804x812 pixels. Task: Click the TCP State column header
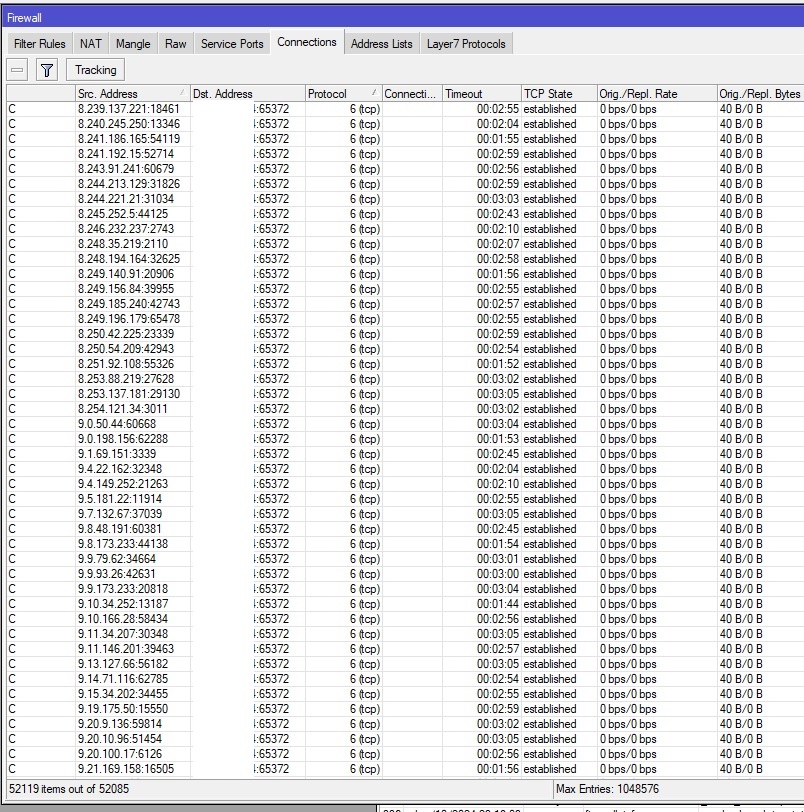point(559,94)
